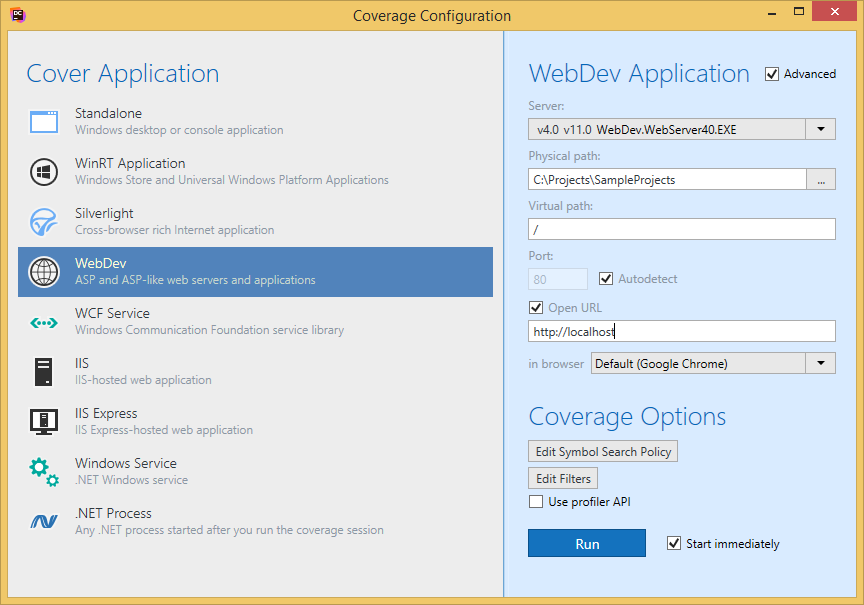Select the WinRT Application Windows logo icon
The height and width of the screenshot is (605, 864).
coord(44,172)
